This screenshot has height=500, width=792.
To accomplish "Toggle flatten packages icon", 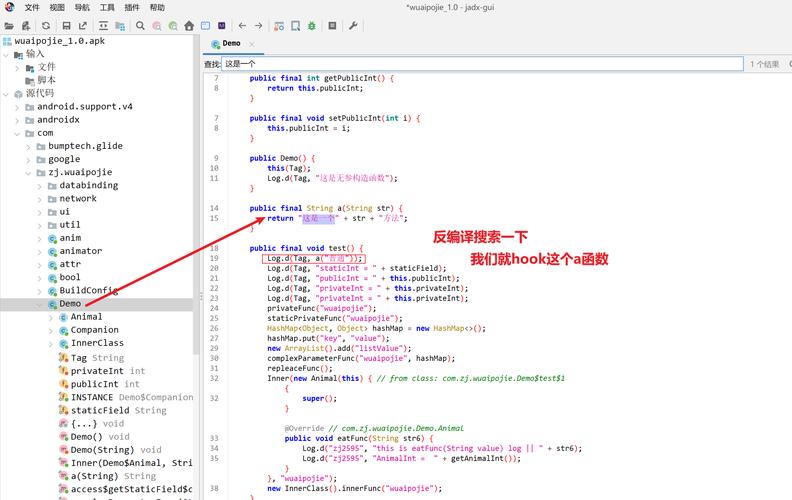I will click(120, 26).
